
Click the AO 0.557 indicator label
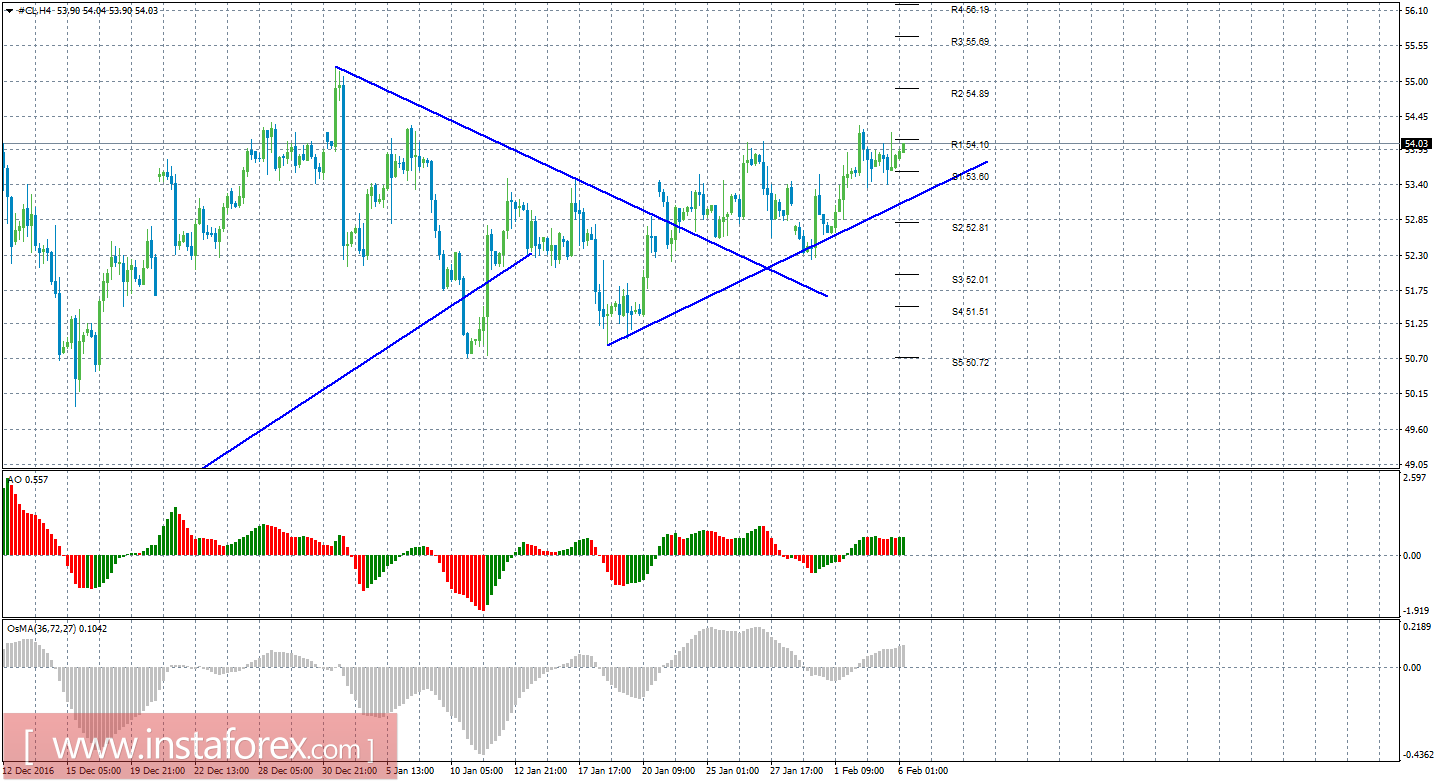tap(27, 480)
